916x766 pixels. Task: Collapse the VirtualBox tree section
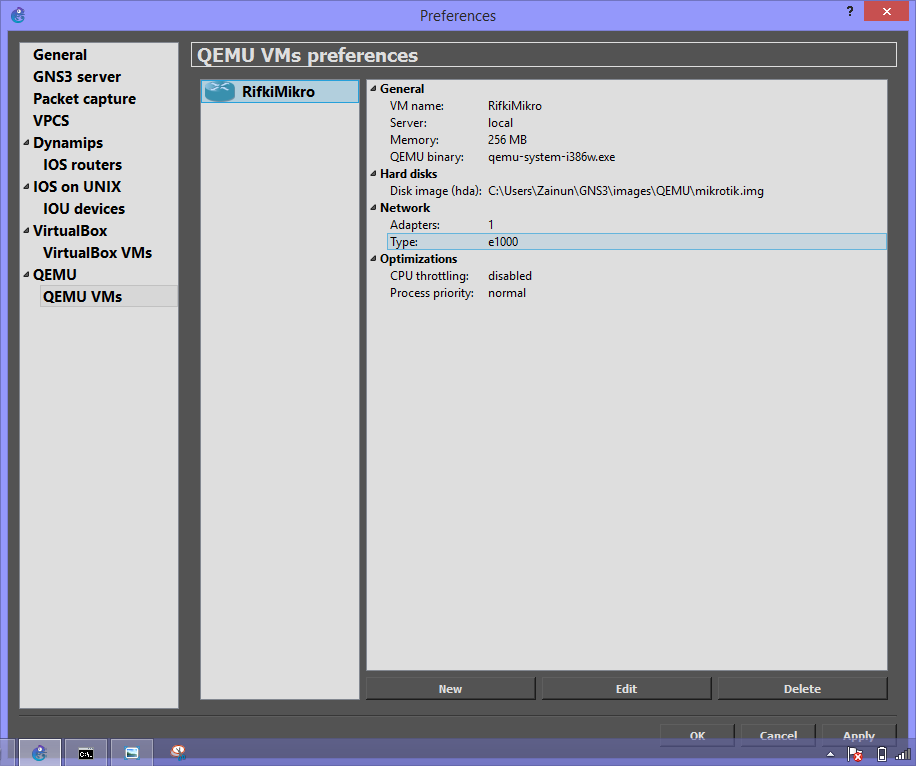(x=26, y=230)
